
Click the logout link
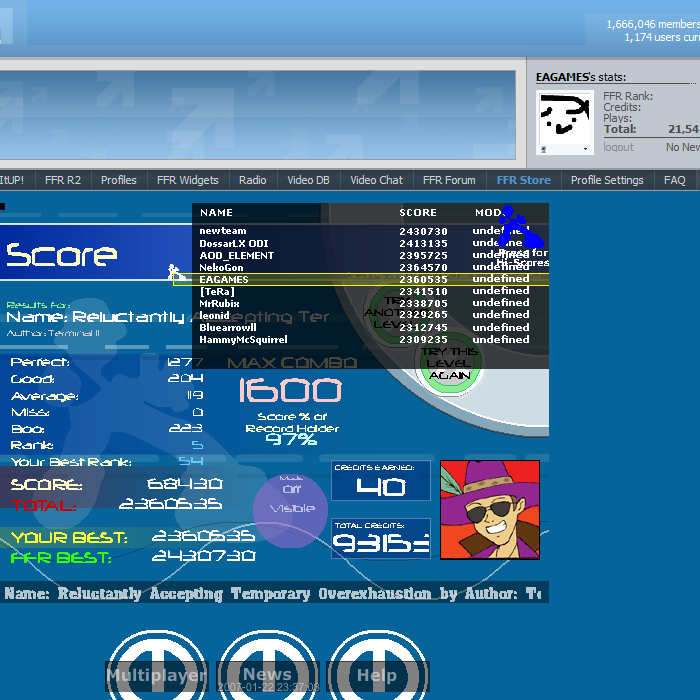(x=618, y=147)
